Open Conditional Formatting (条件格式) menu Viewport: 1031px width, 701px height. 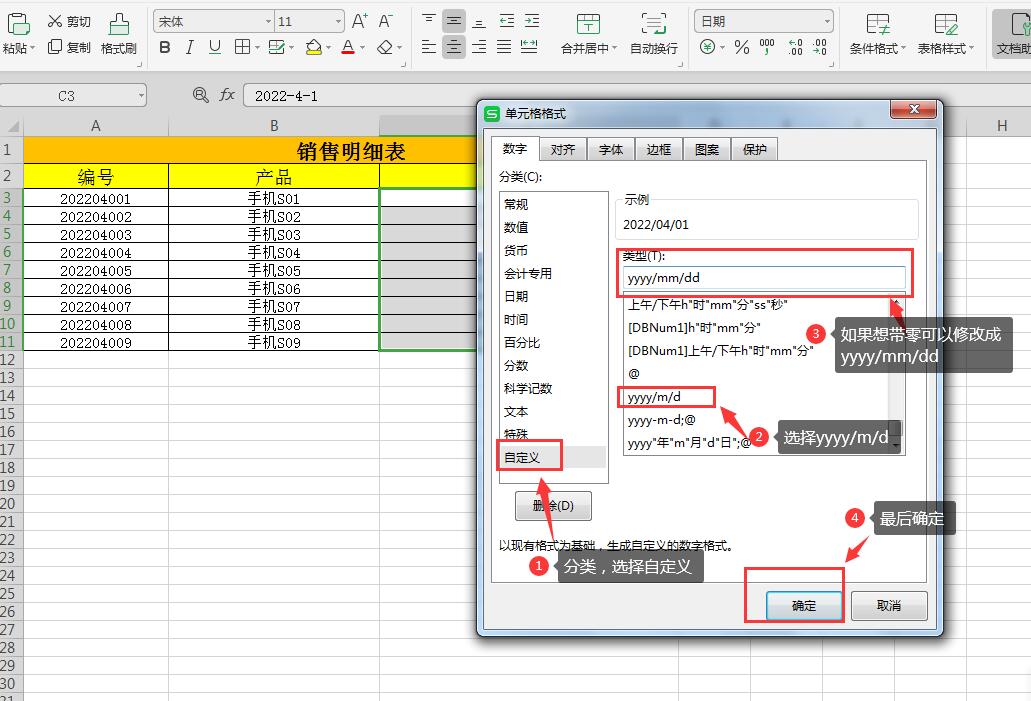(x=878, y=33)
